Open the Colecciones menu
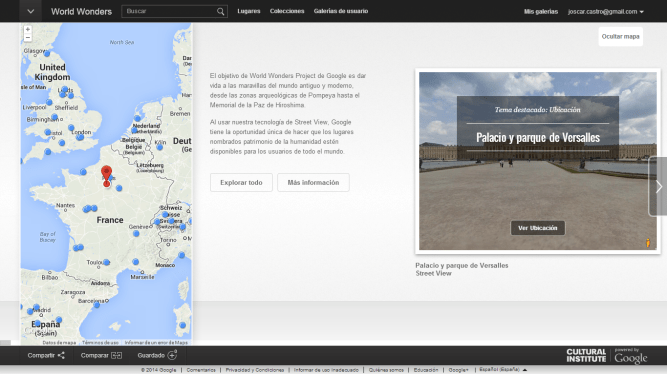 pos(287,11)
